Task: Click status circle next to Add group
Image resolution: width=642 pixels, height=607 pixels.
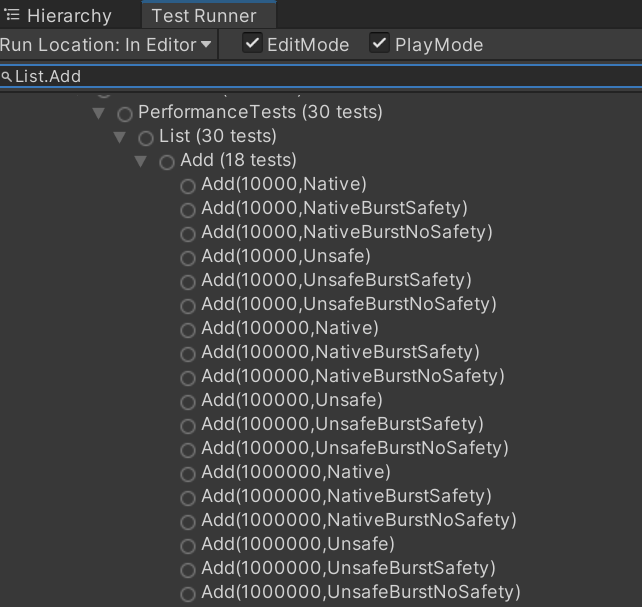Action: 167,161
